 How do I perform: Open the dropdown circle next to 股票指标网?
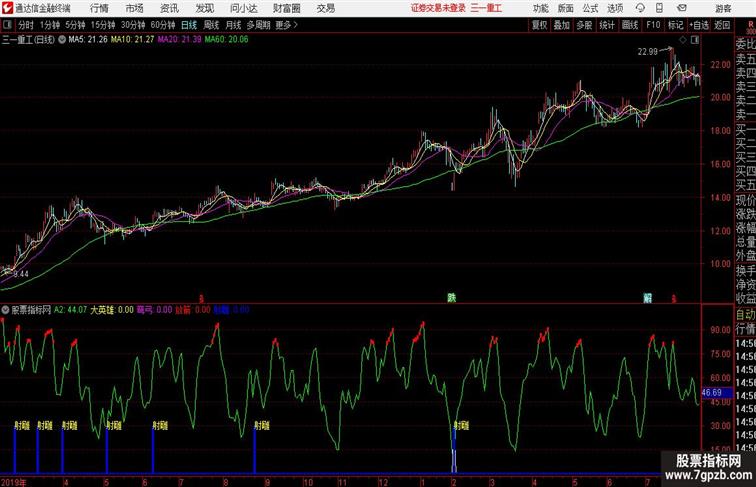click(x=5, y=310)
